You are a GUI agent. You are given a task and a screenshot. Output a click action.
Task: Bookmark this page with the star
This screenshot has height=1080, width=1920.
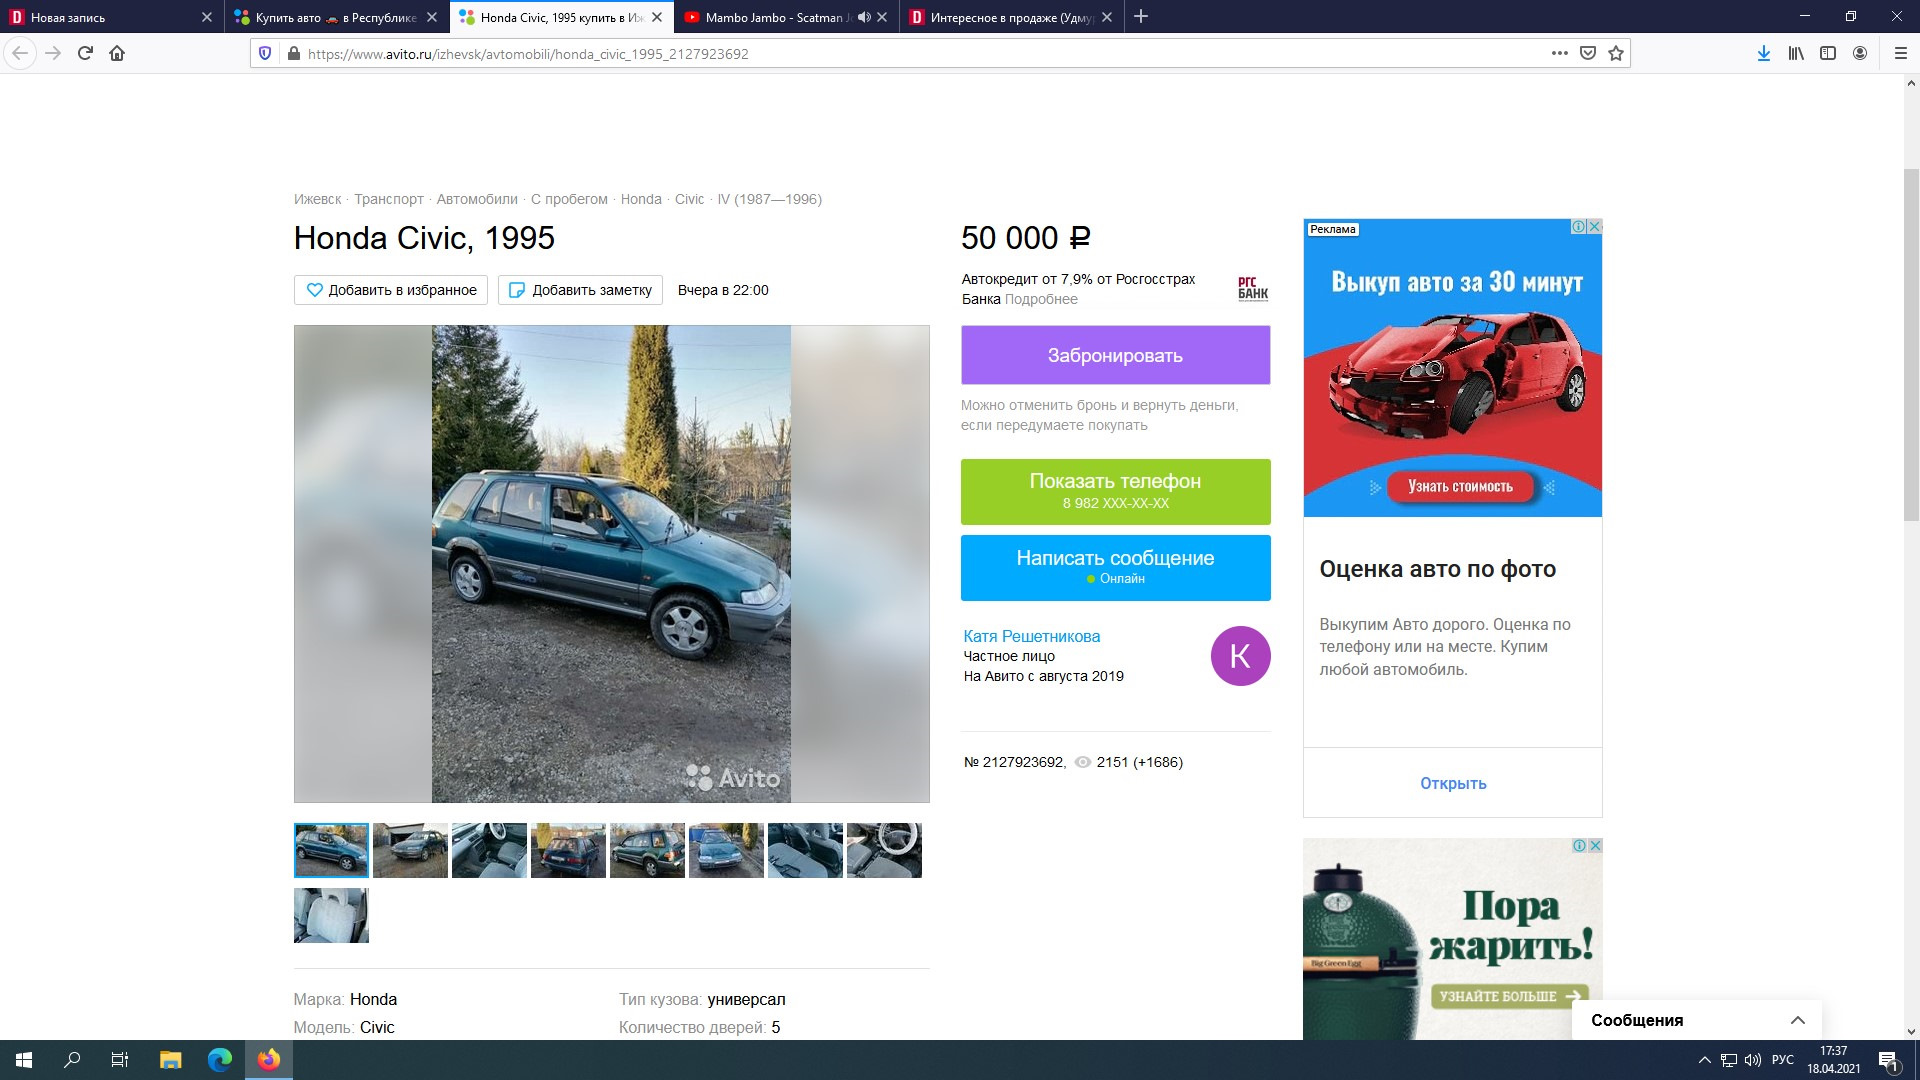[1616, 53]
